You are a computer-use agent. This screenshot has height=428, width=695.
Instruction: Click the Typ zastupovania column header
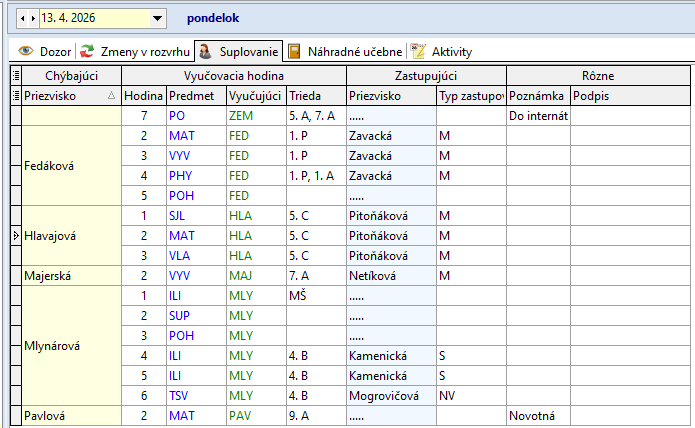(470, 96)
